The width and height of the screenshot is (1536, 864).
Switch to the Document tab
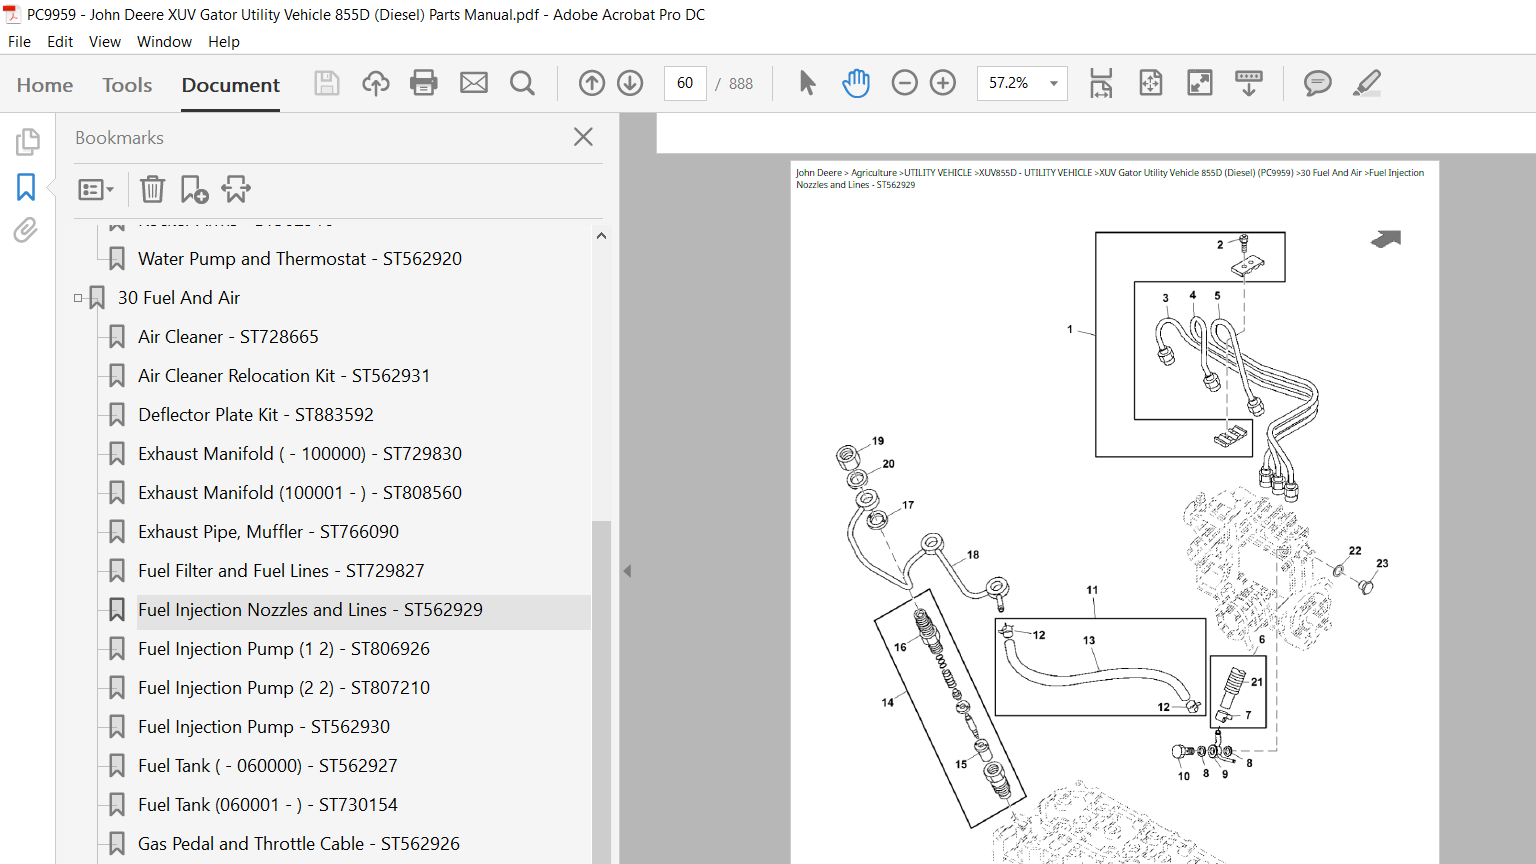pos(231,85)
